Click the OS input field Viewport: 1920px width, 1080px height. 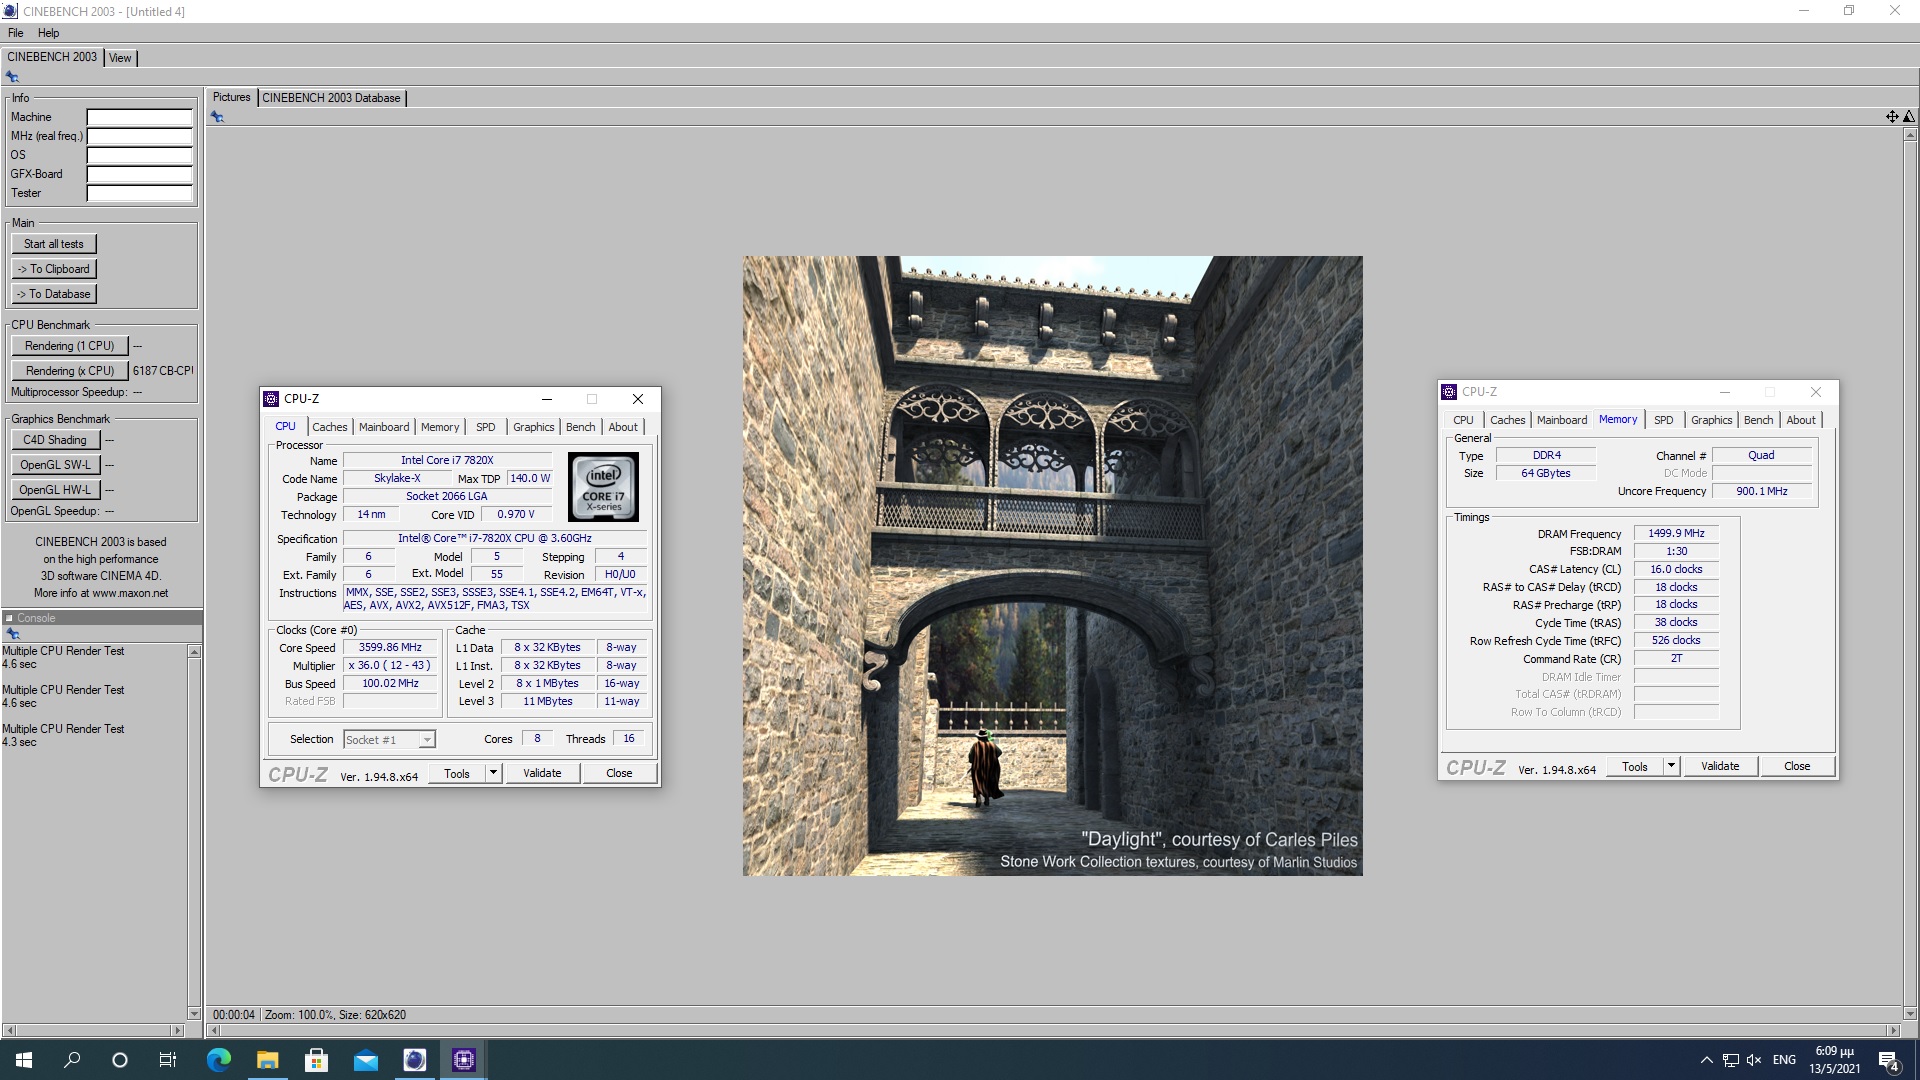139,155
